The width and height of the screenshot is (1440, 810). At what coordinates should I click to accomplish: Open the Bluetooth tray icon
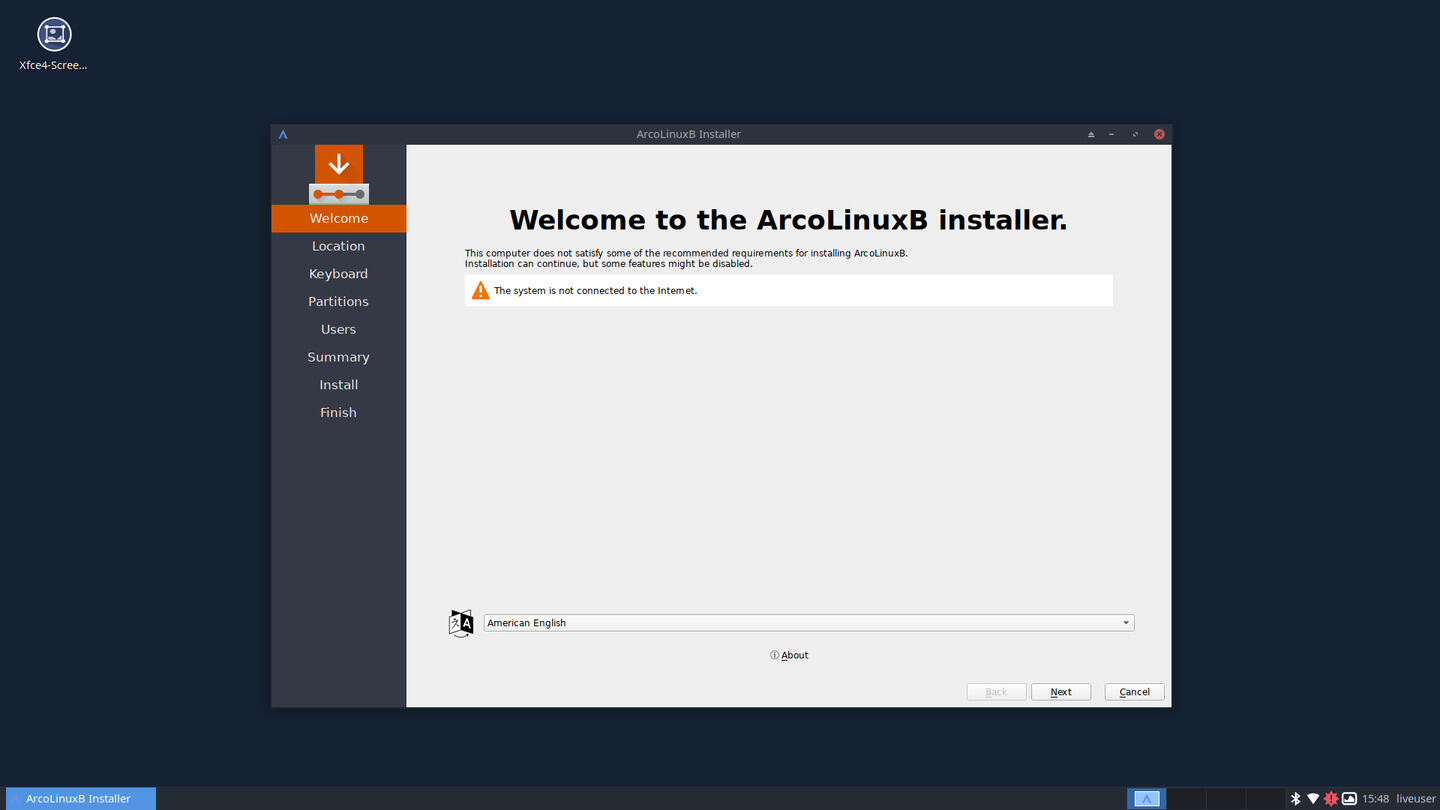click(1295, 798)
